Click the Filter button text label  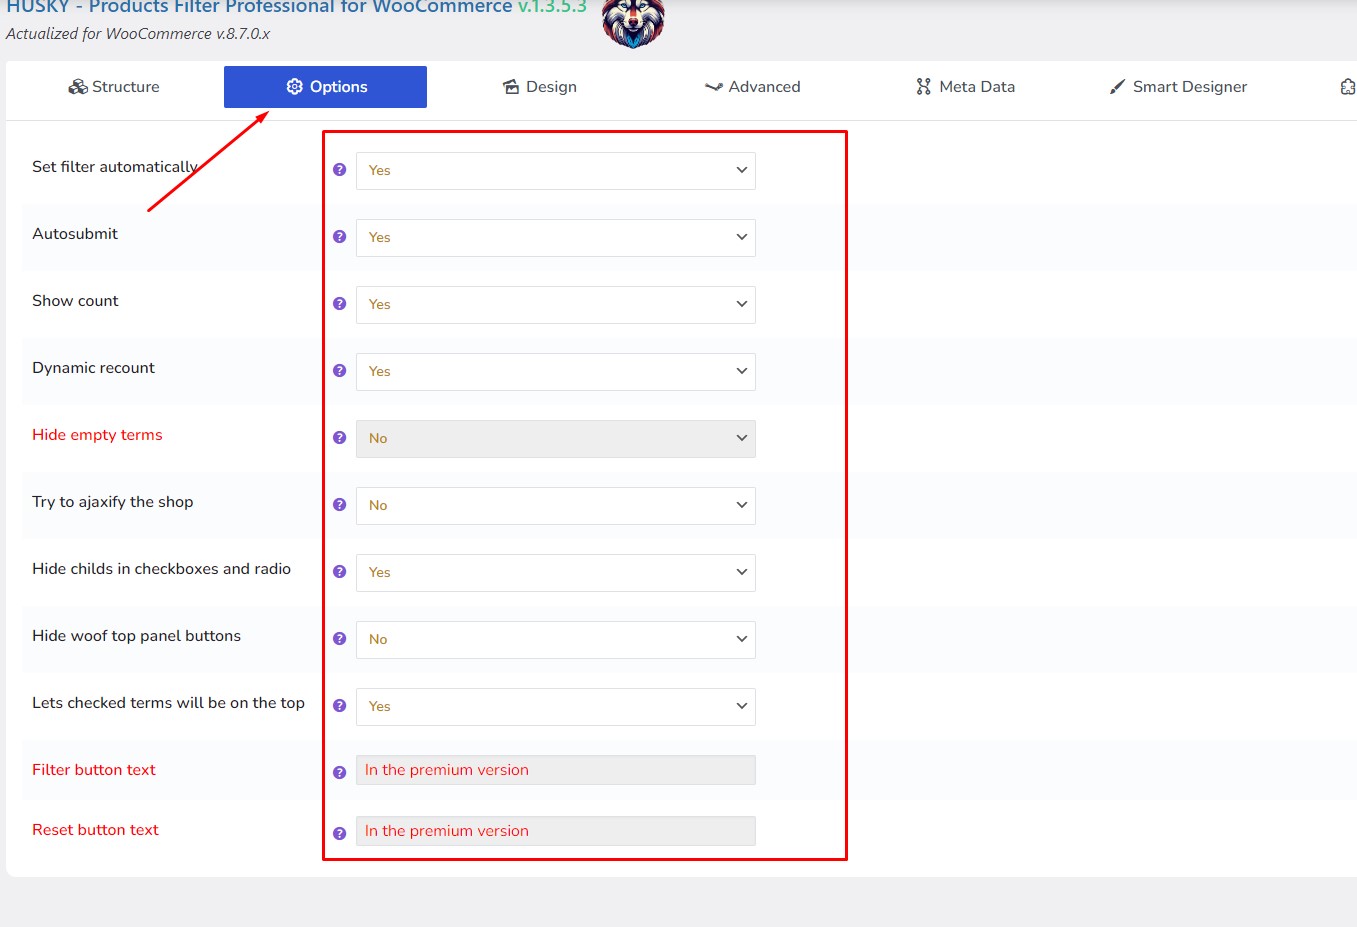click(x=94, y=770)
